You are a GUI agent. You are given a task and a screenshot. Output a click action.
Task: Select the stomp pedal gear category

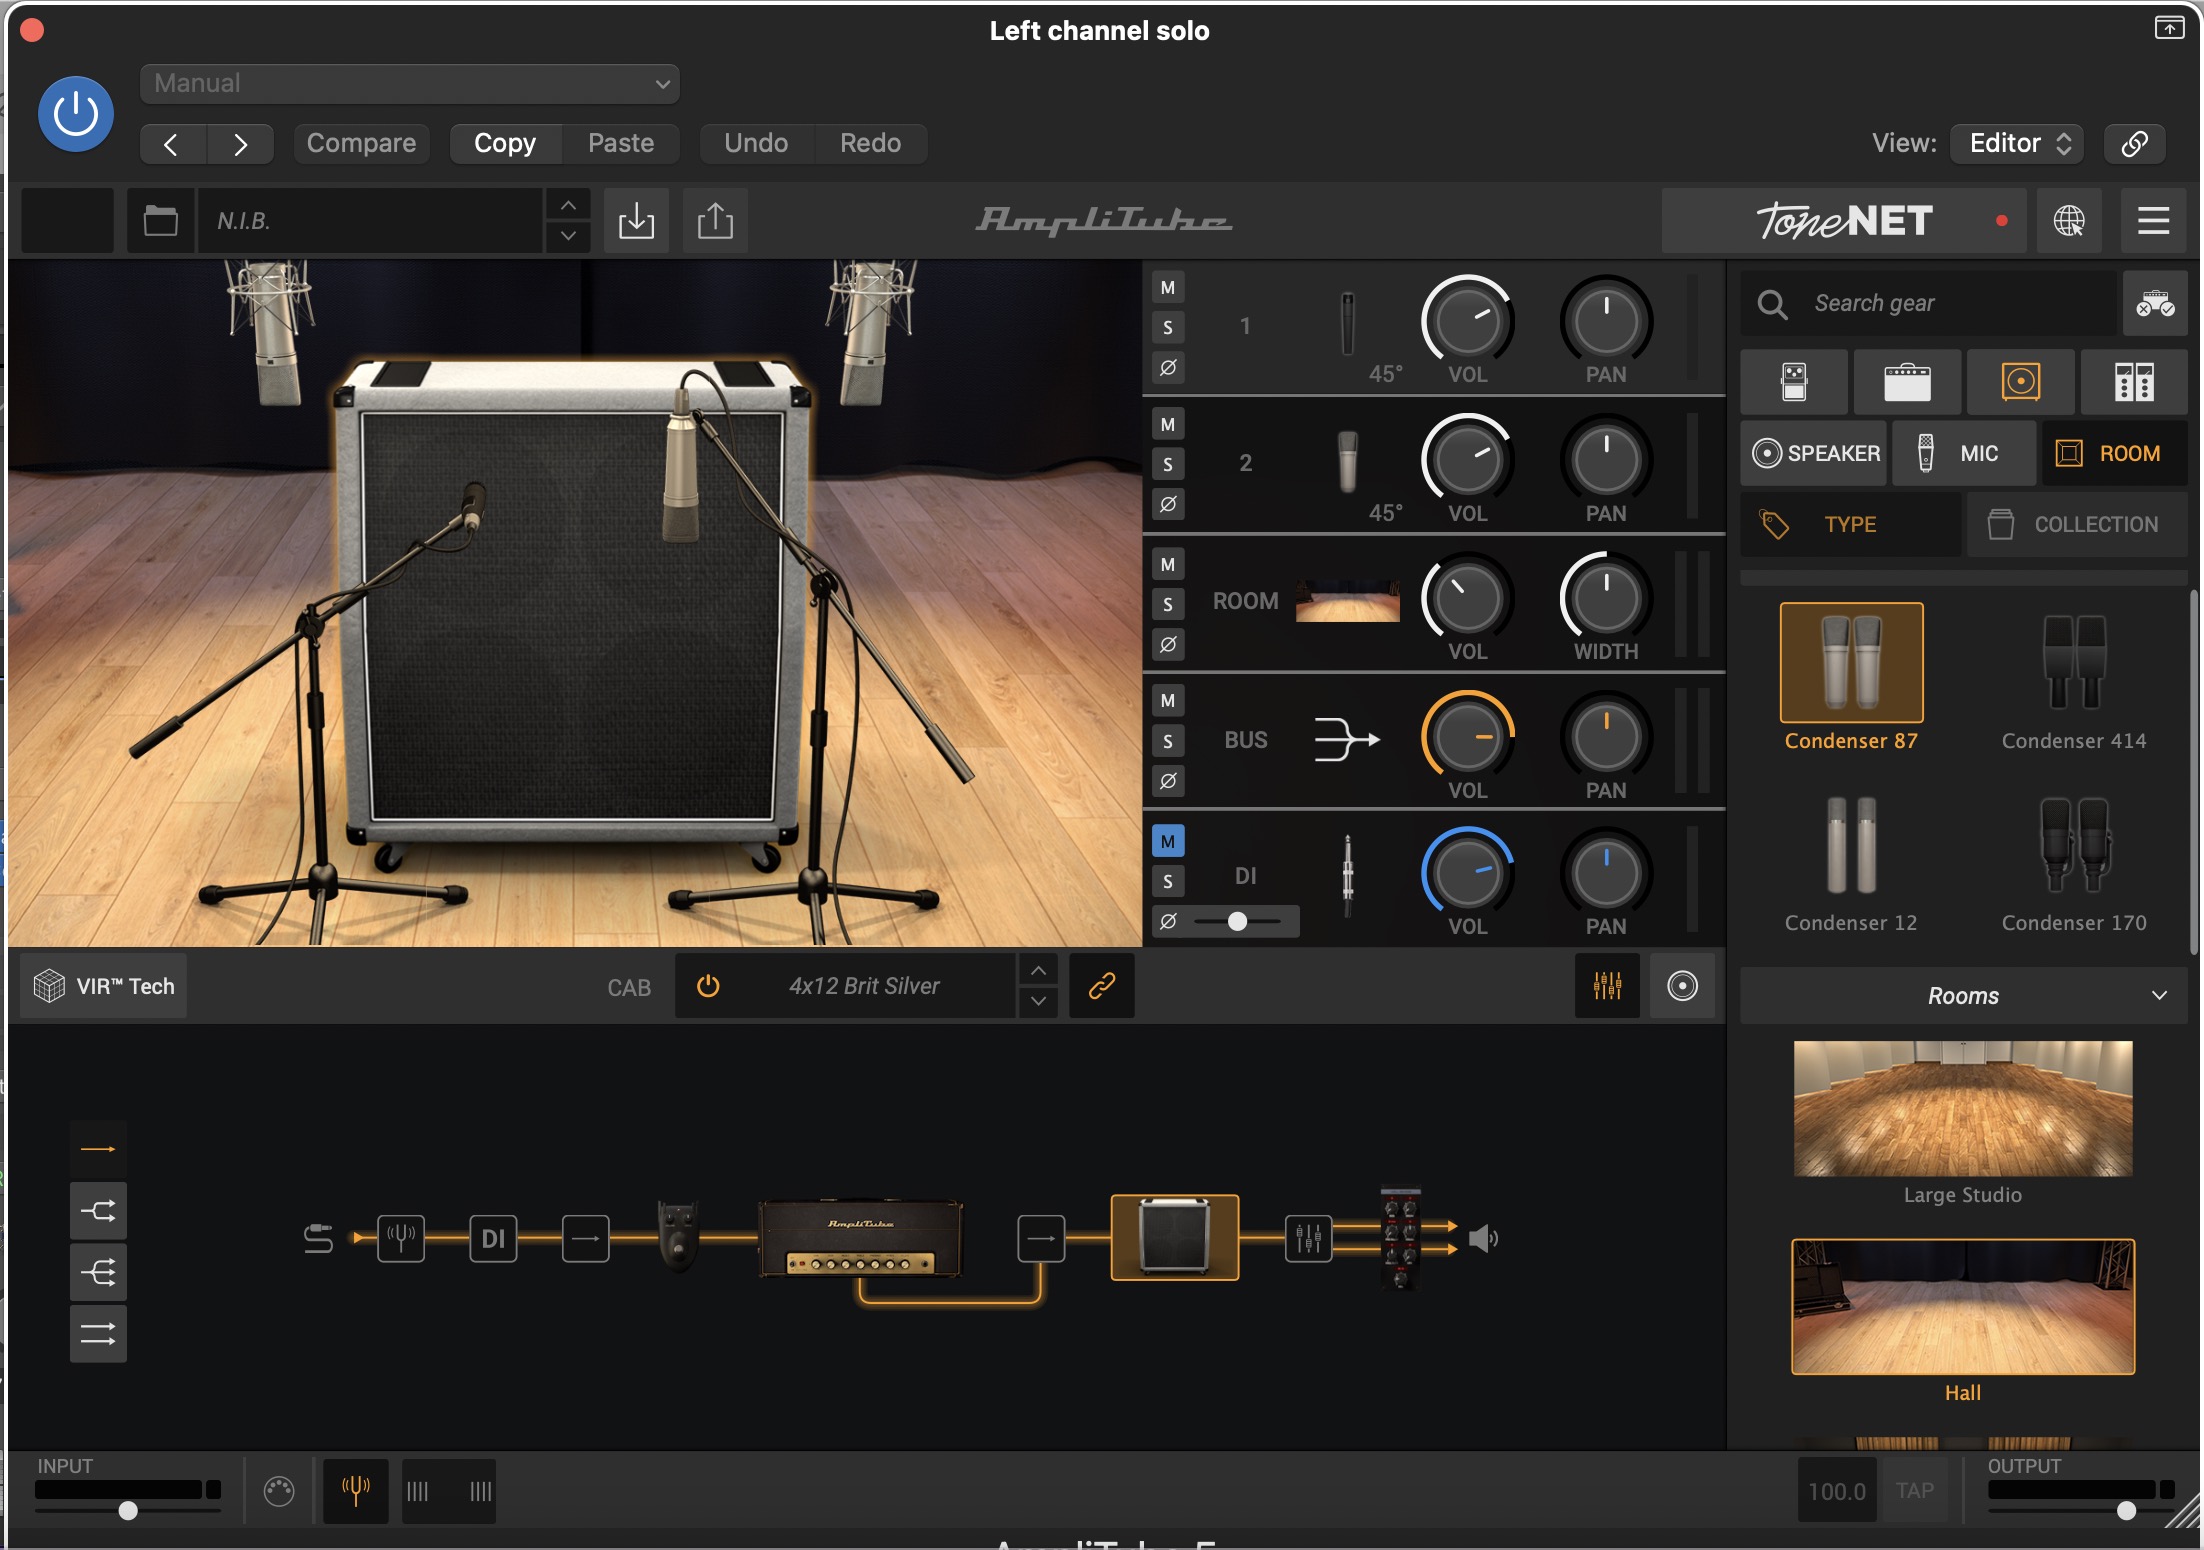(1794, 382)
